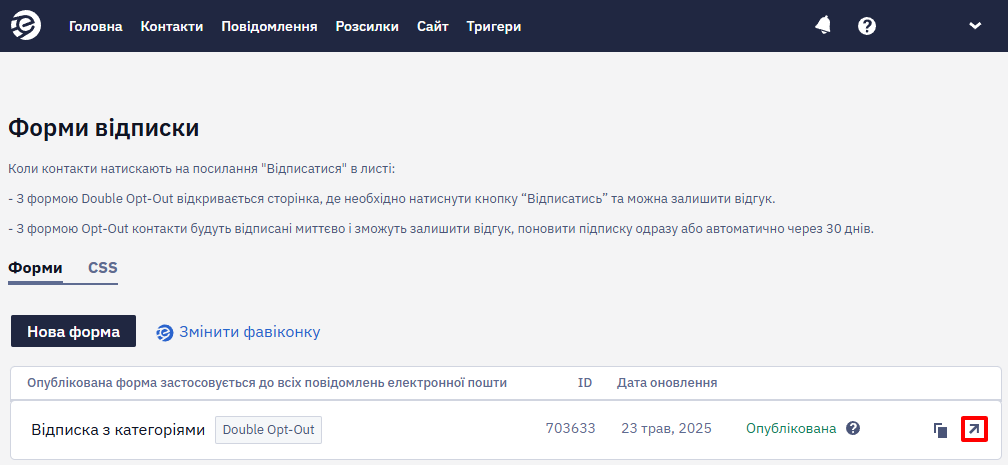Open the Контакти menu

[x=172, y=26]
